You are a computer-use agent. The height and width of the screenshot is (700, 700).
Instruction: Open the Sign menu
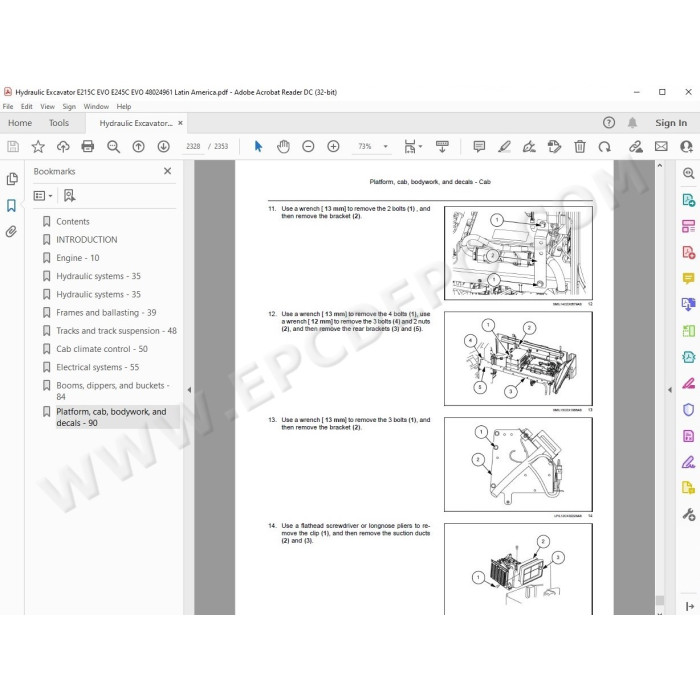(x=69, y=106)
